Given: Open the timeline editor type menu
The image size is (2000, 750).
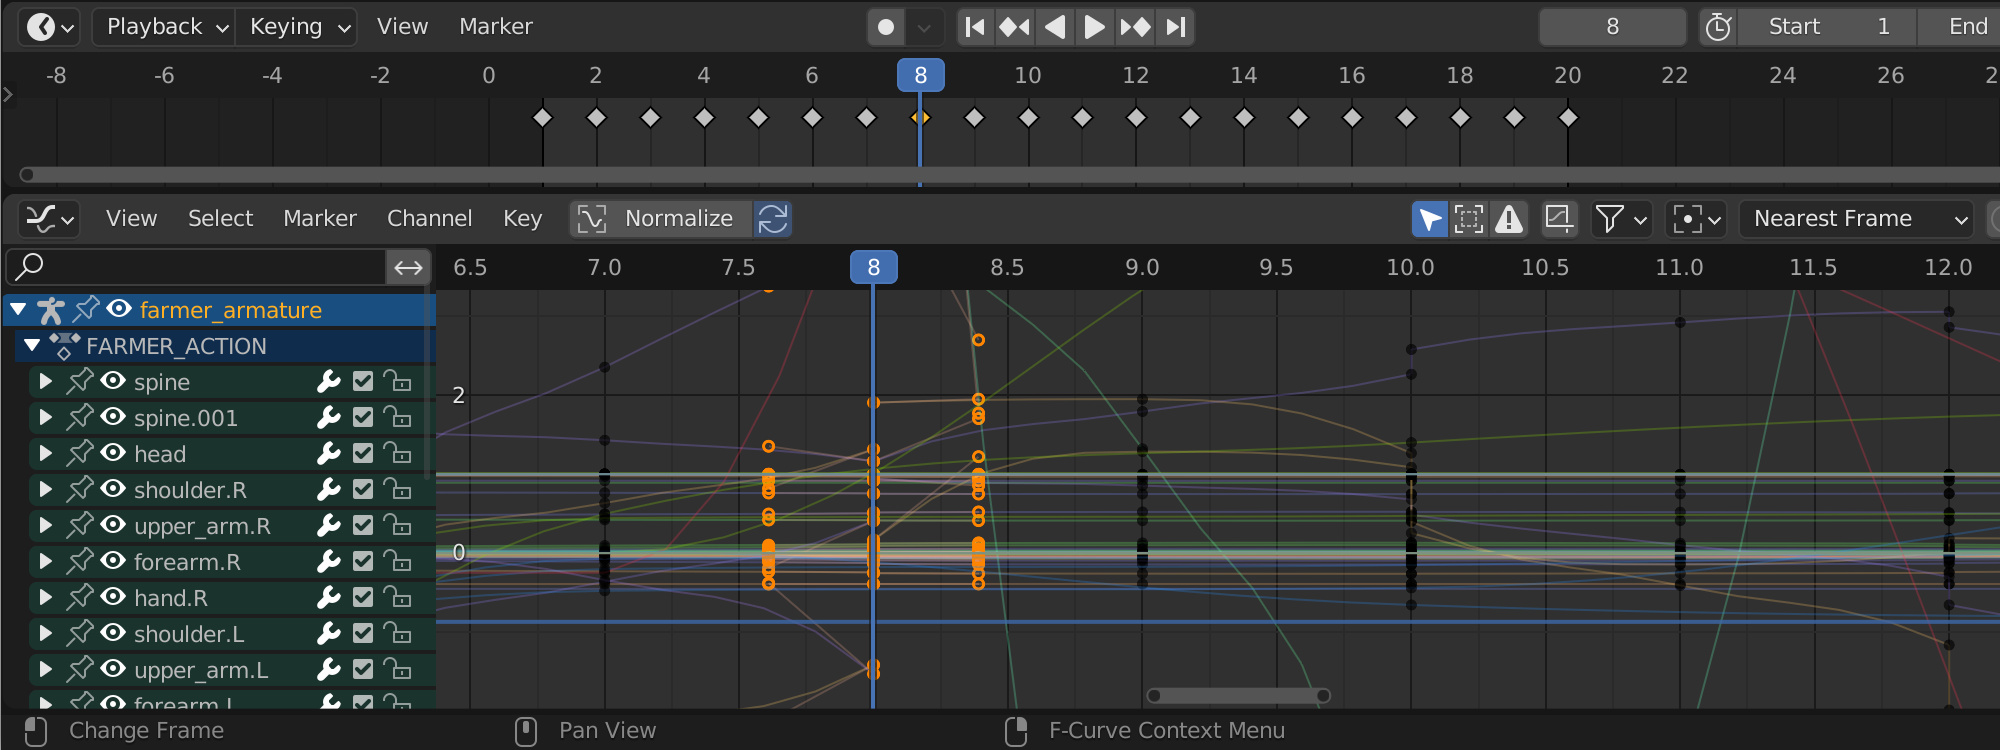Looking at the screenshot, I should (49, 27).
